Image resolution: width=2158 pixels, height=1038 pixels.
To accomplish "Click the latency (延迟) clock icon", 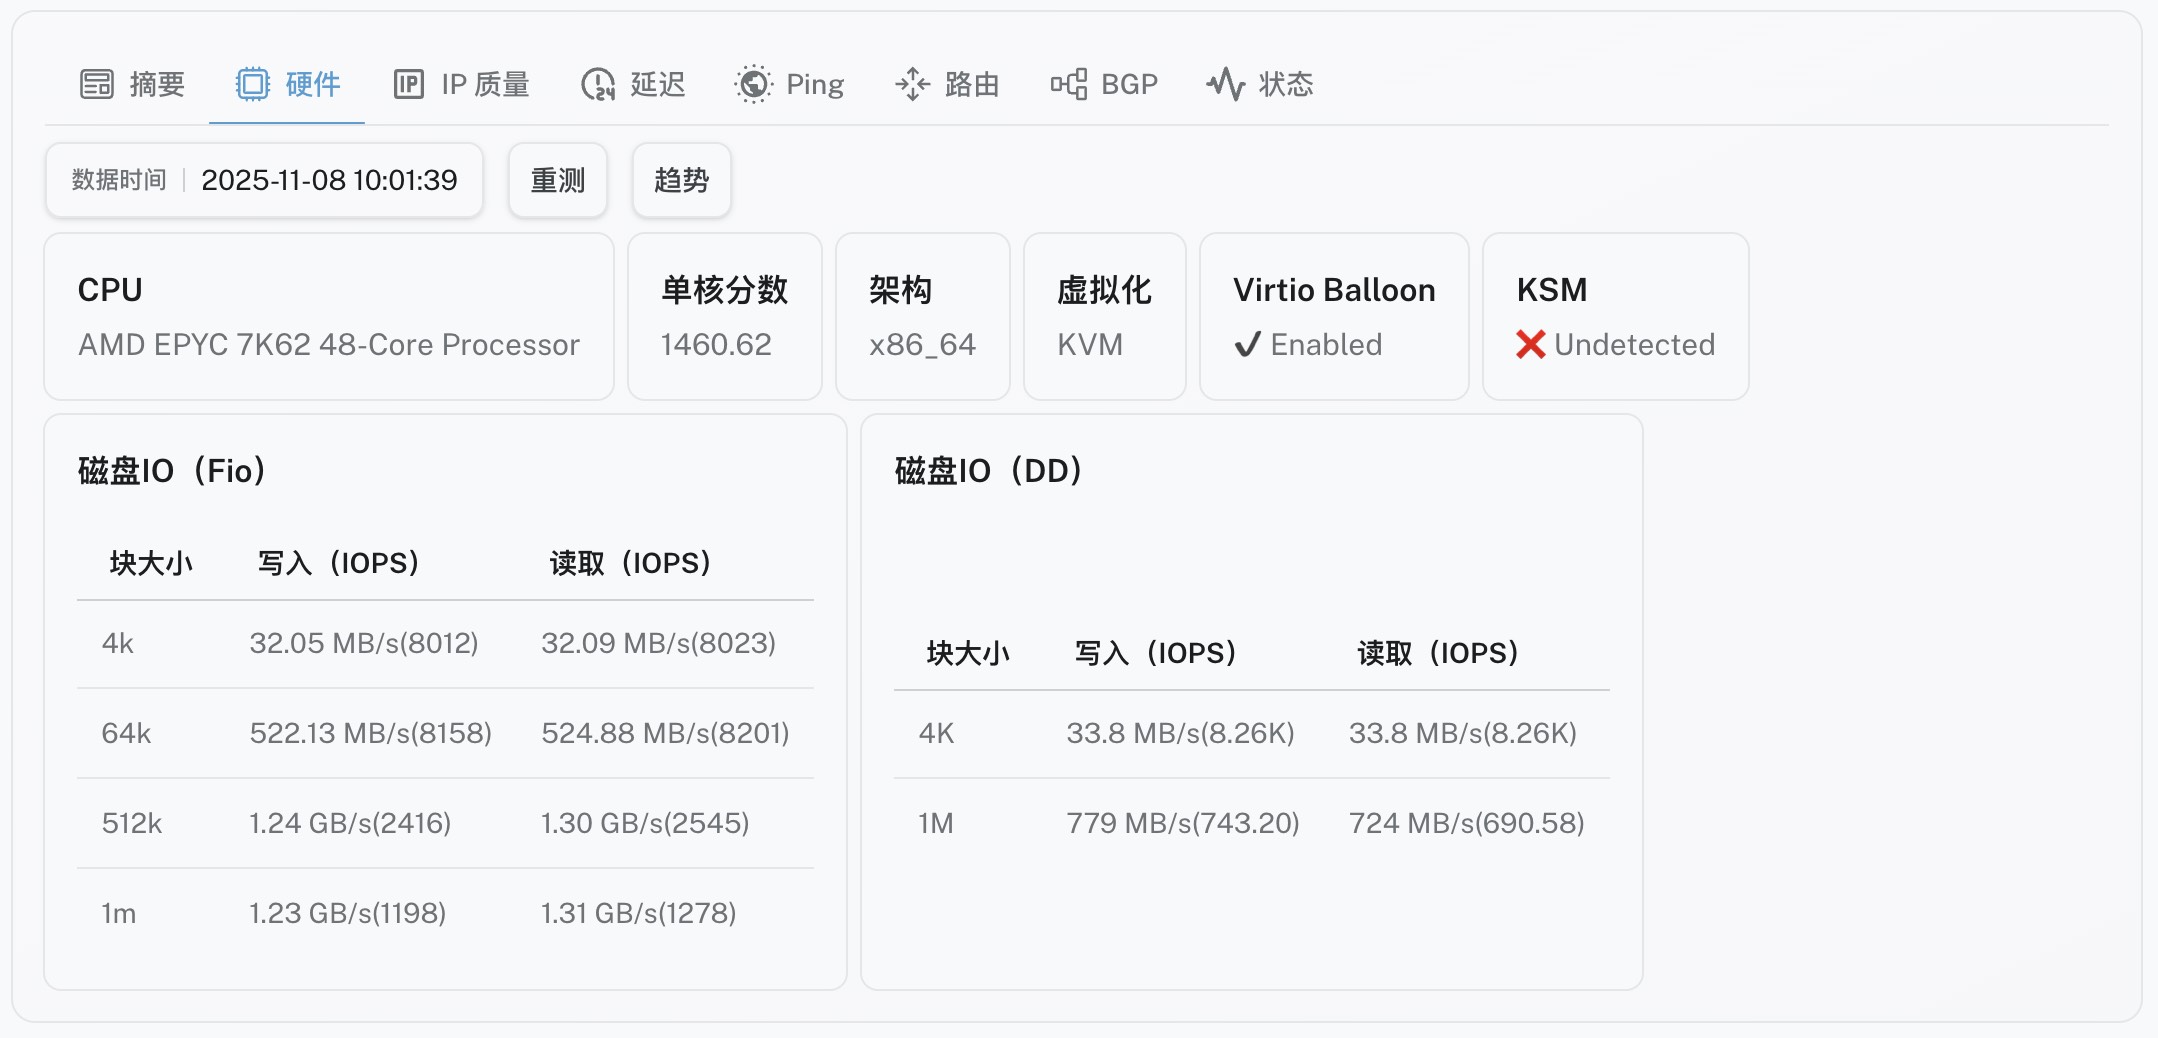I will click(x=598, y=85).
